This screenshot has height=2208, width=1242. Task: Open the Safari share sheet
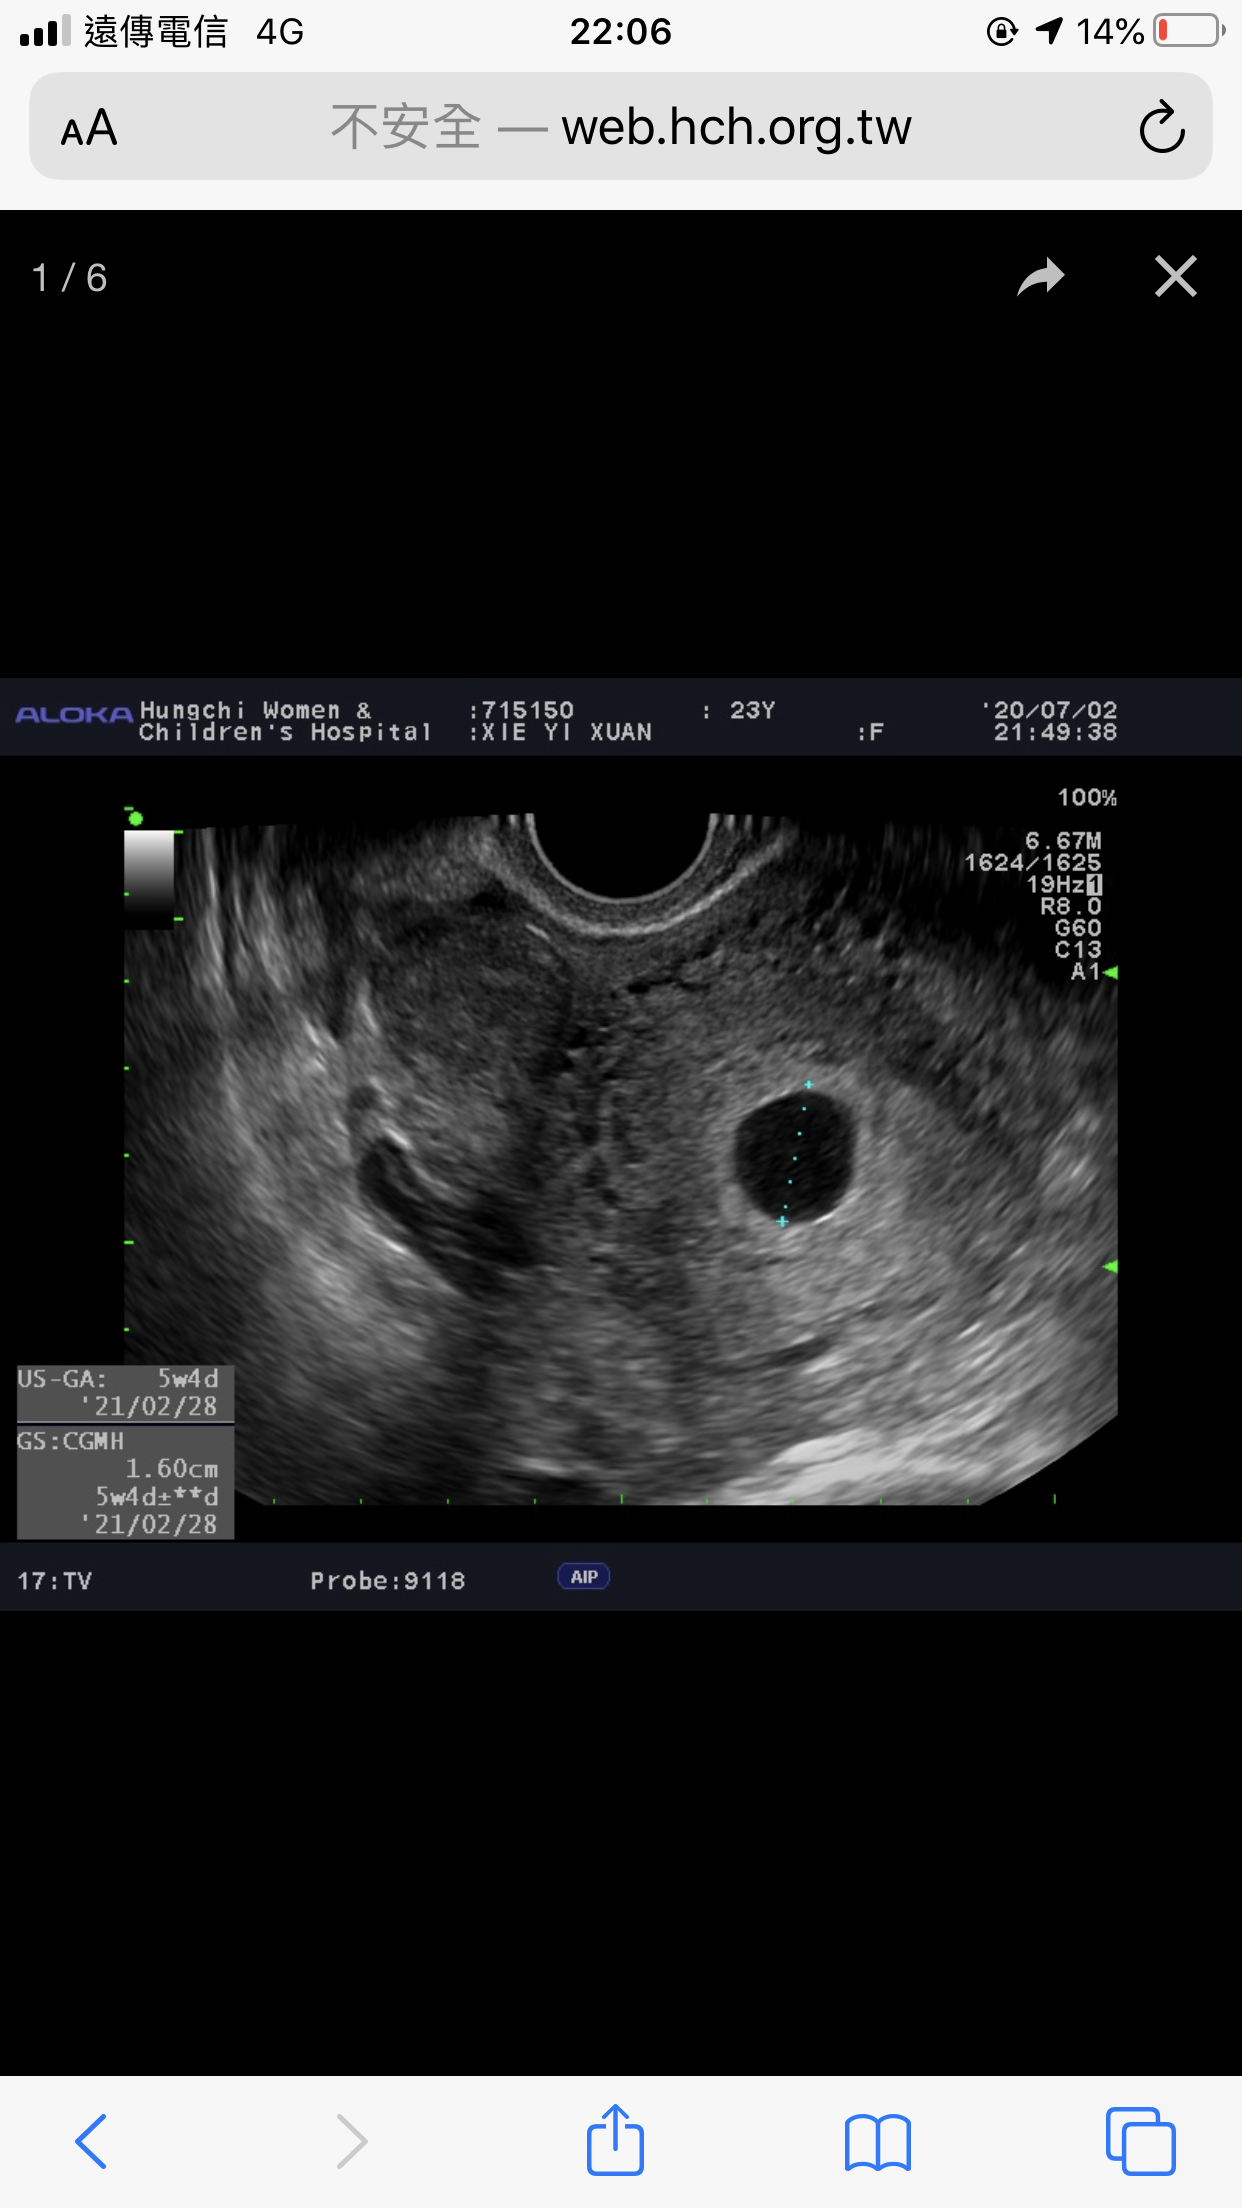[x=615, y=2141]
